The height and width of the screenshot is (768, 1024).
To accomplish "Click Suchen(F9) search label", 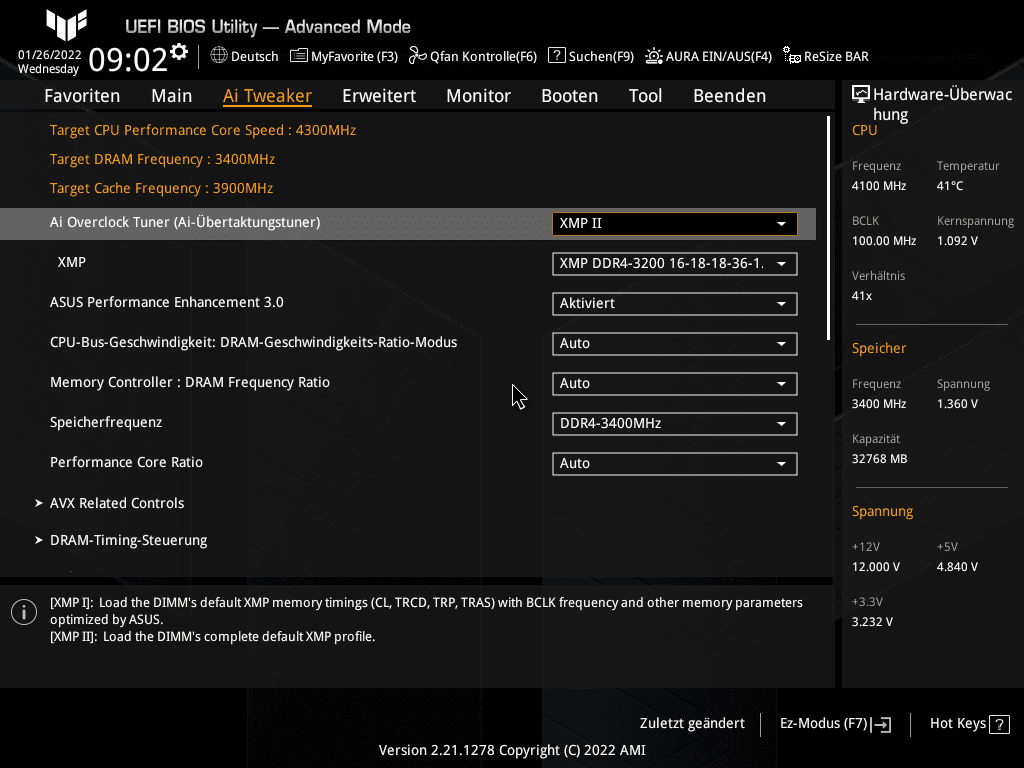I will (601, 56).
